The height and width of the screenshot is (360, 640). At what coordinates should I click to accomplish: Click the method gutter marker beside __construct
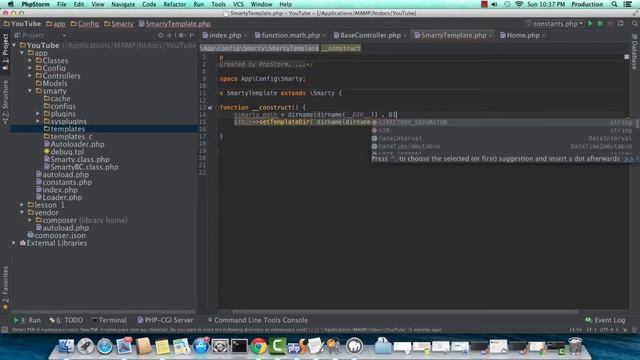click(210, 108)
